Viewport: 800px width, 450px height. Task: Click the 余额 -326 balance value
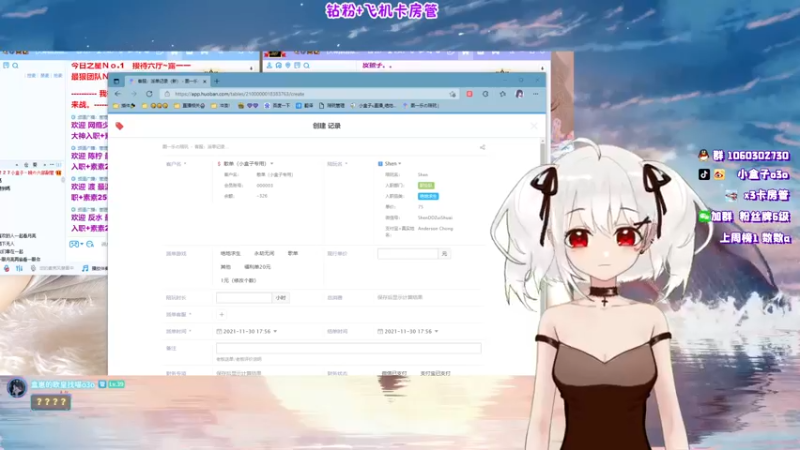click(x=263, y=196)
